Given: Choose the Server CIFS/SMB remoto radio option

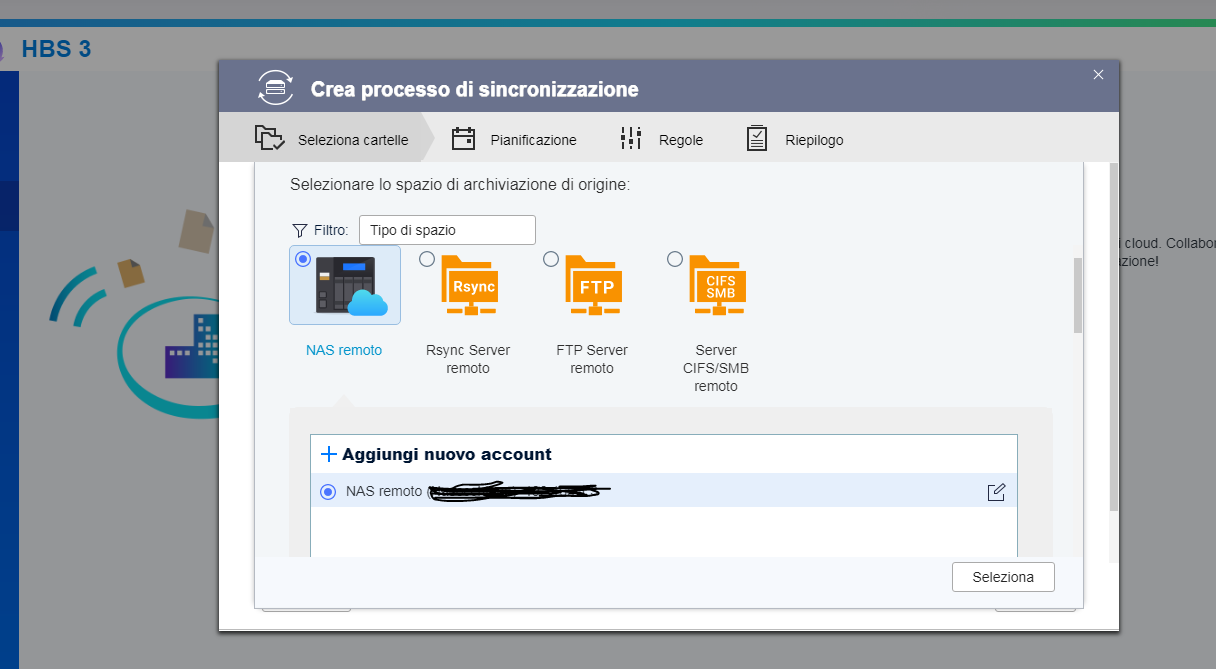Looking at the screenshot, I should point(675,259).
